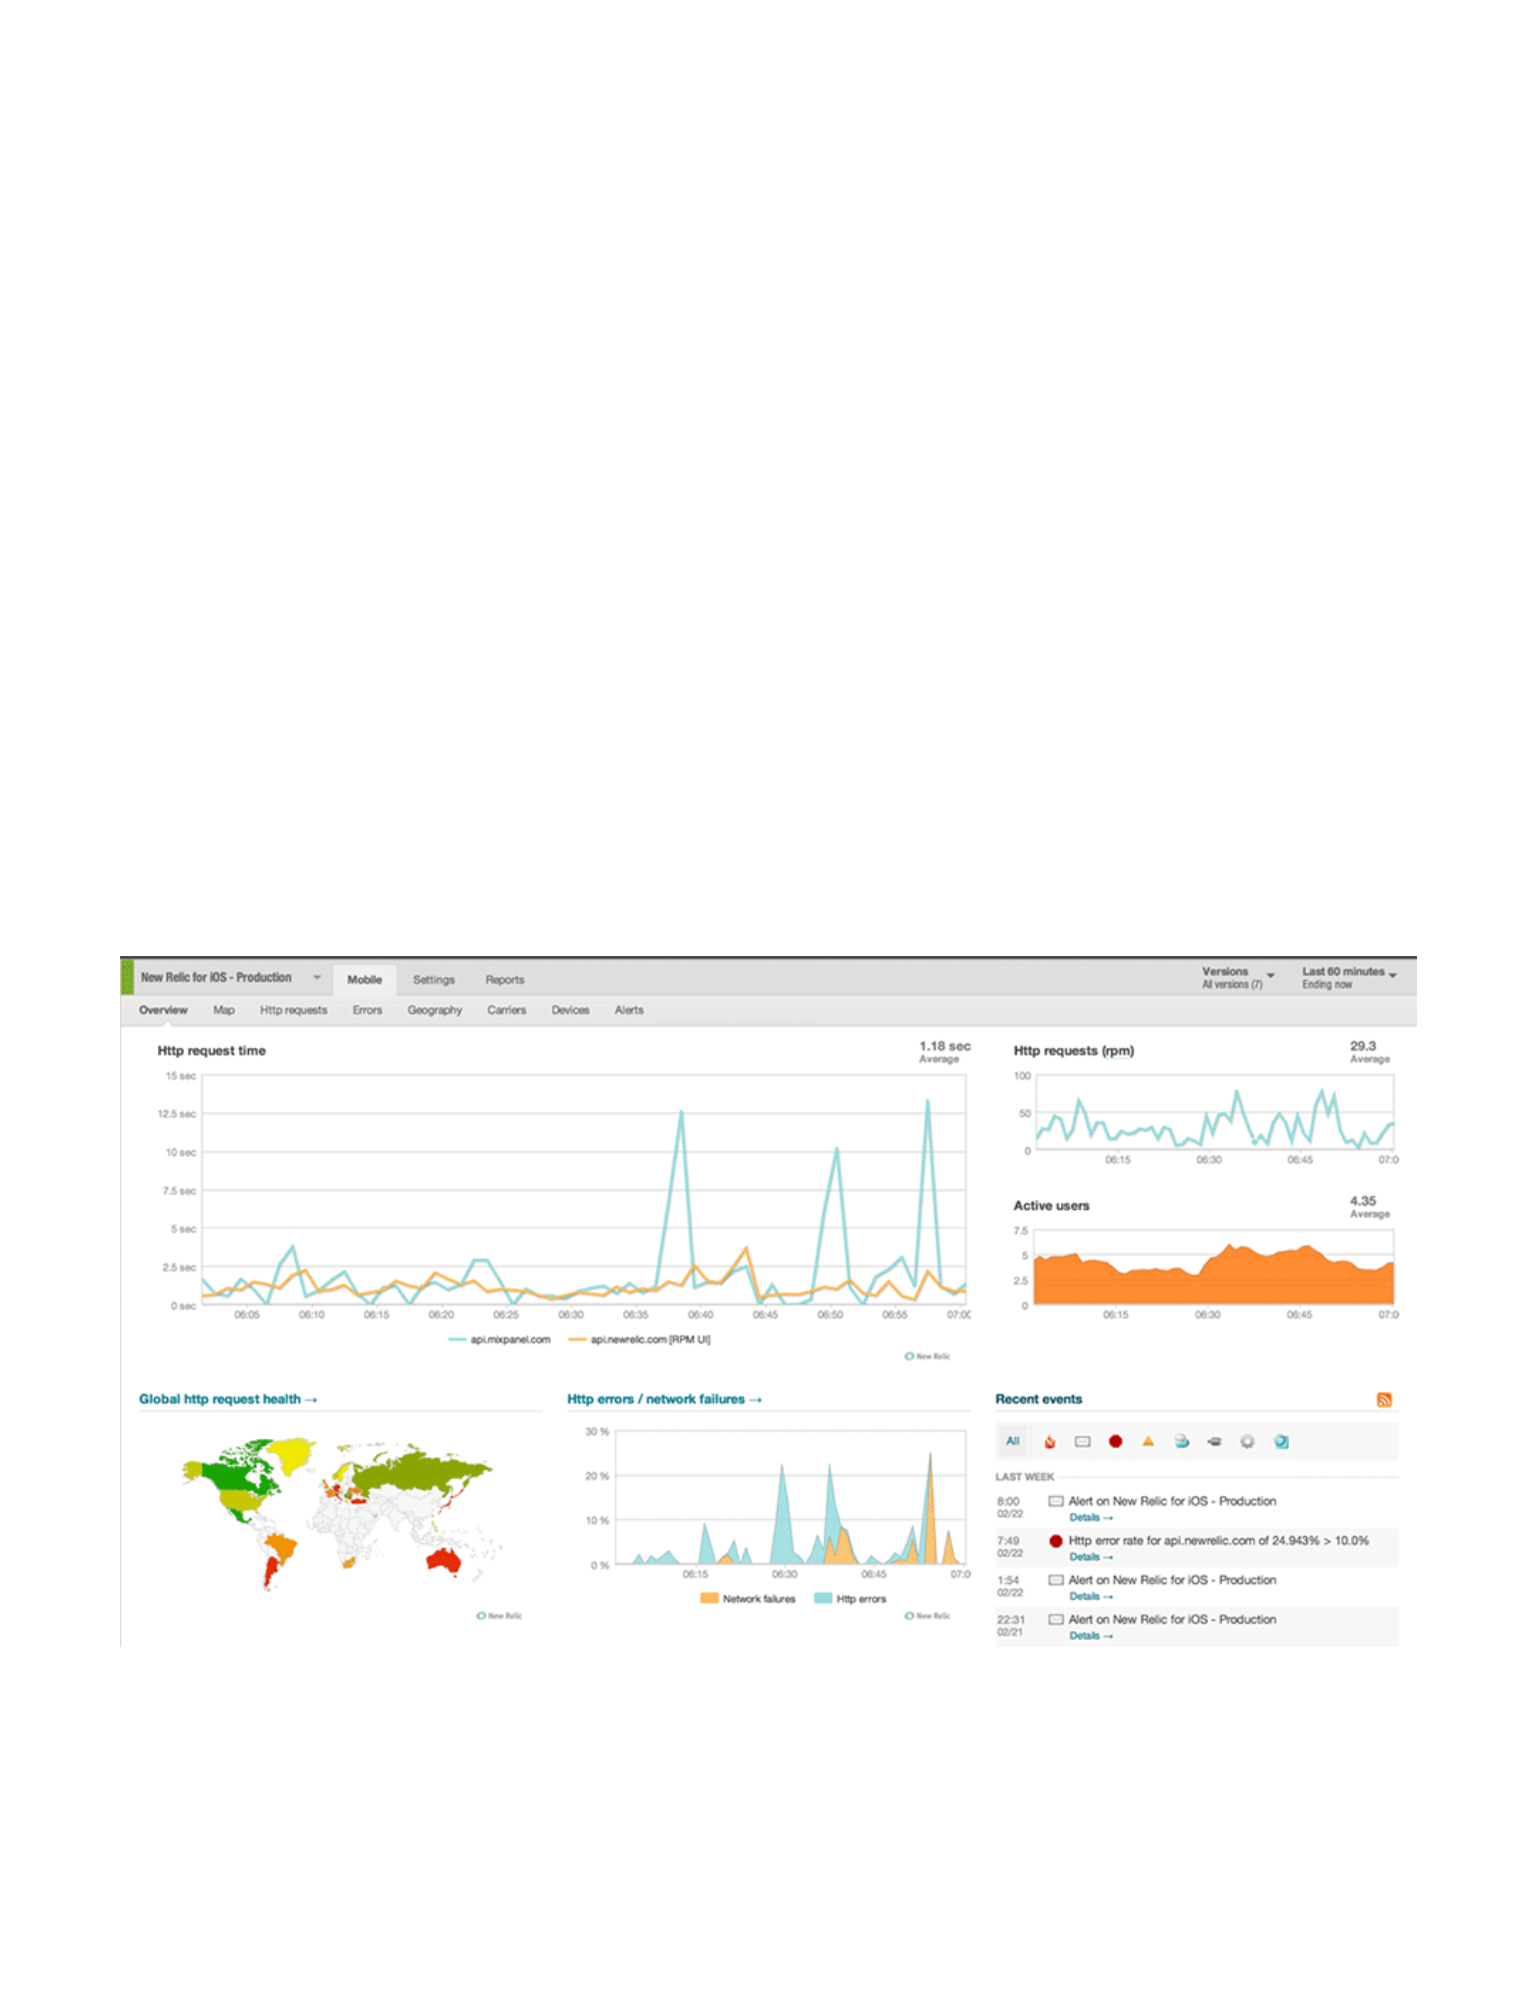
Task: Filter recent events by the flame icon
Action: (x=1049, y=1441)
